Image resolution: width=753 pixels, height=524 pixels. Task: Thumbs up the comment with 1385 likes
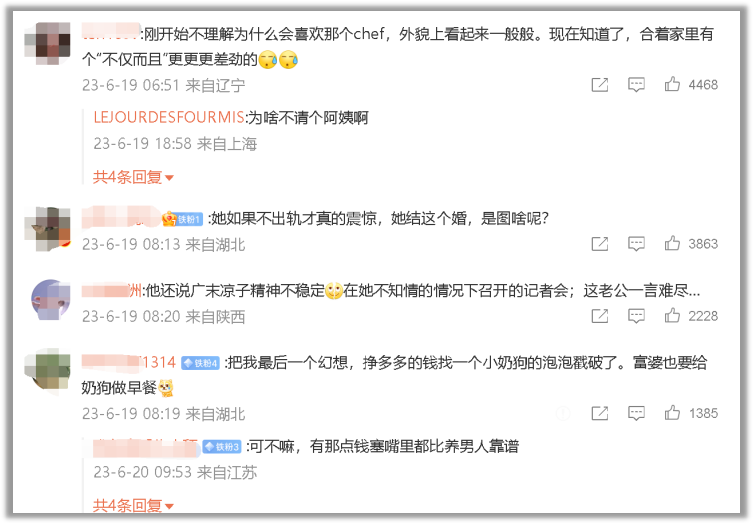(x=672, y=413)
